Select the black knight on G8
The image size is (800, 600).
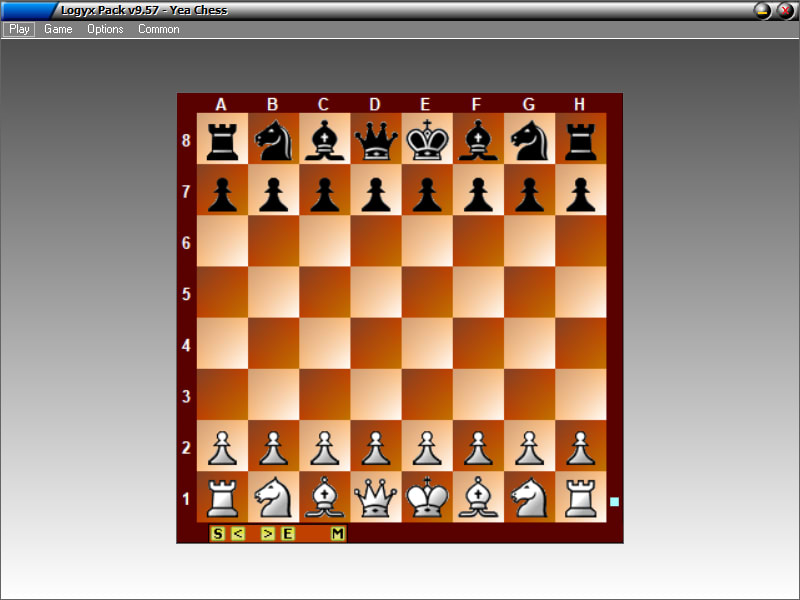530,139
